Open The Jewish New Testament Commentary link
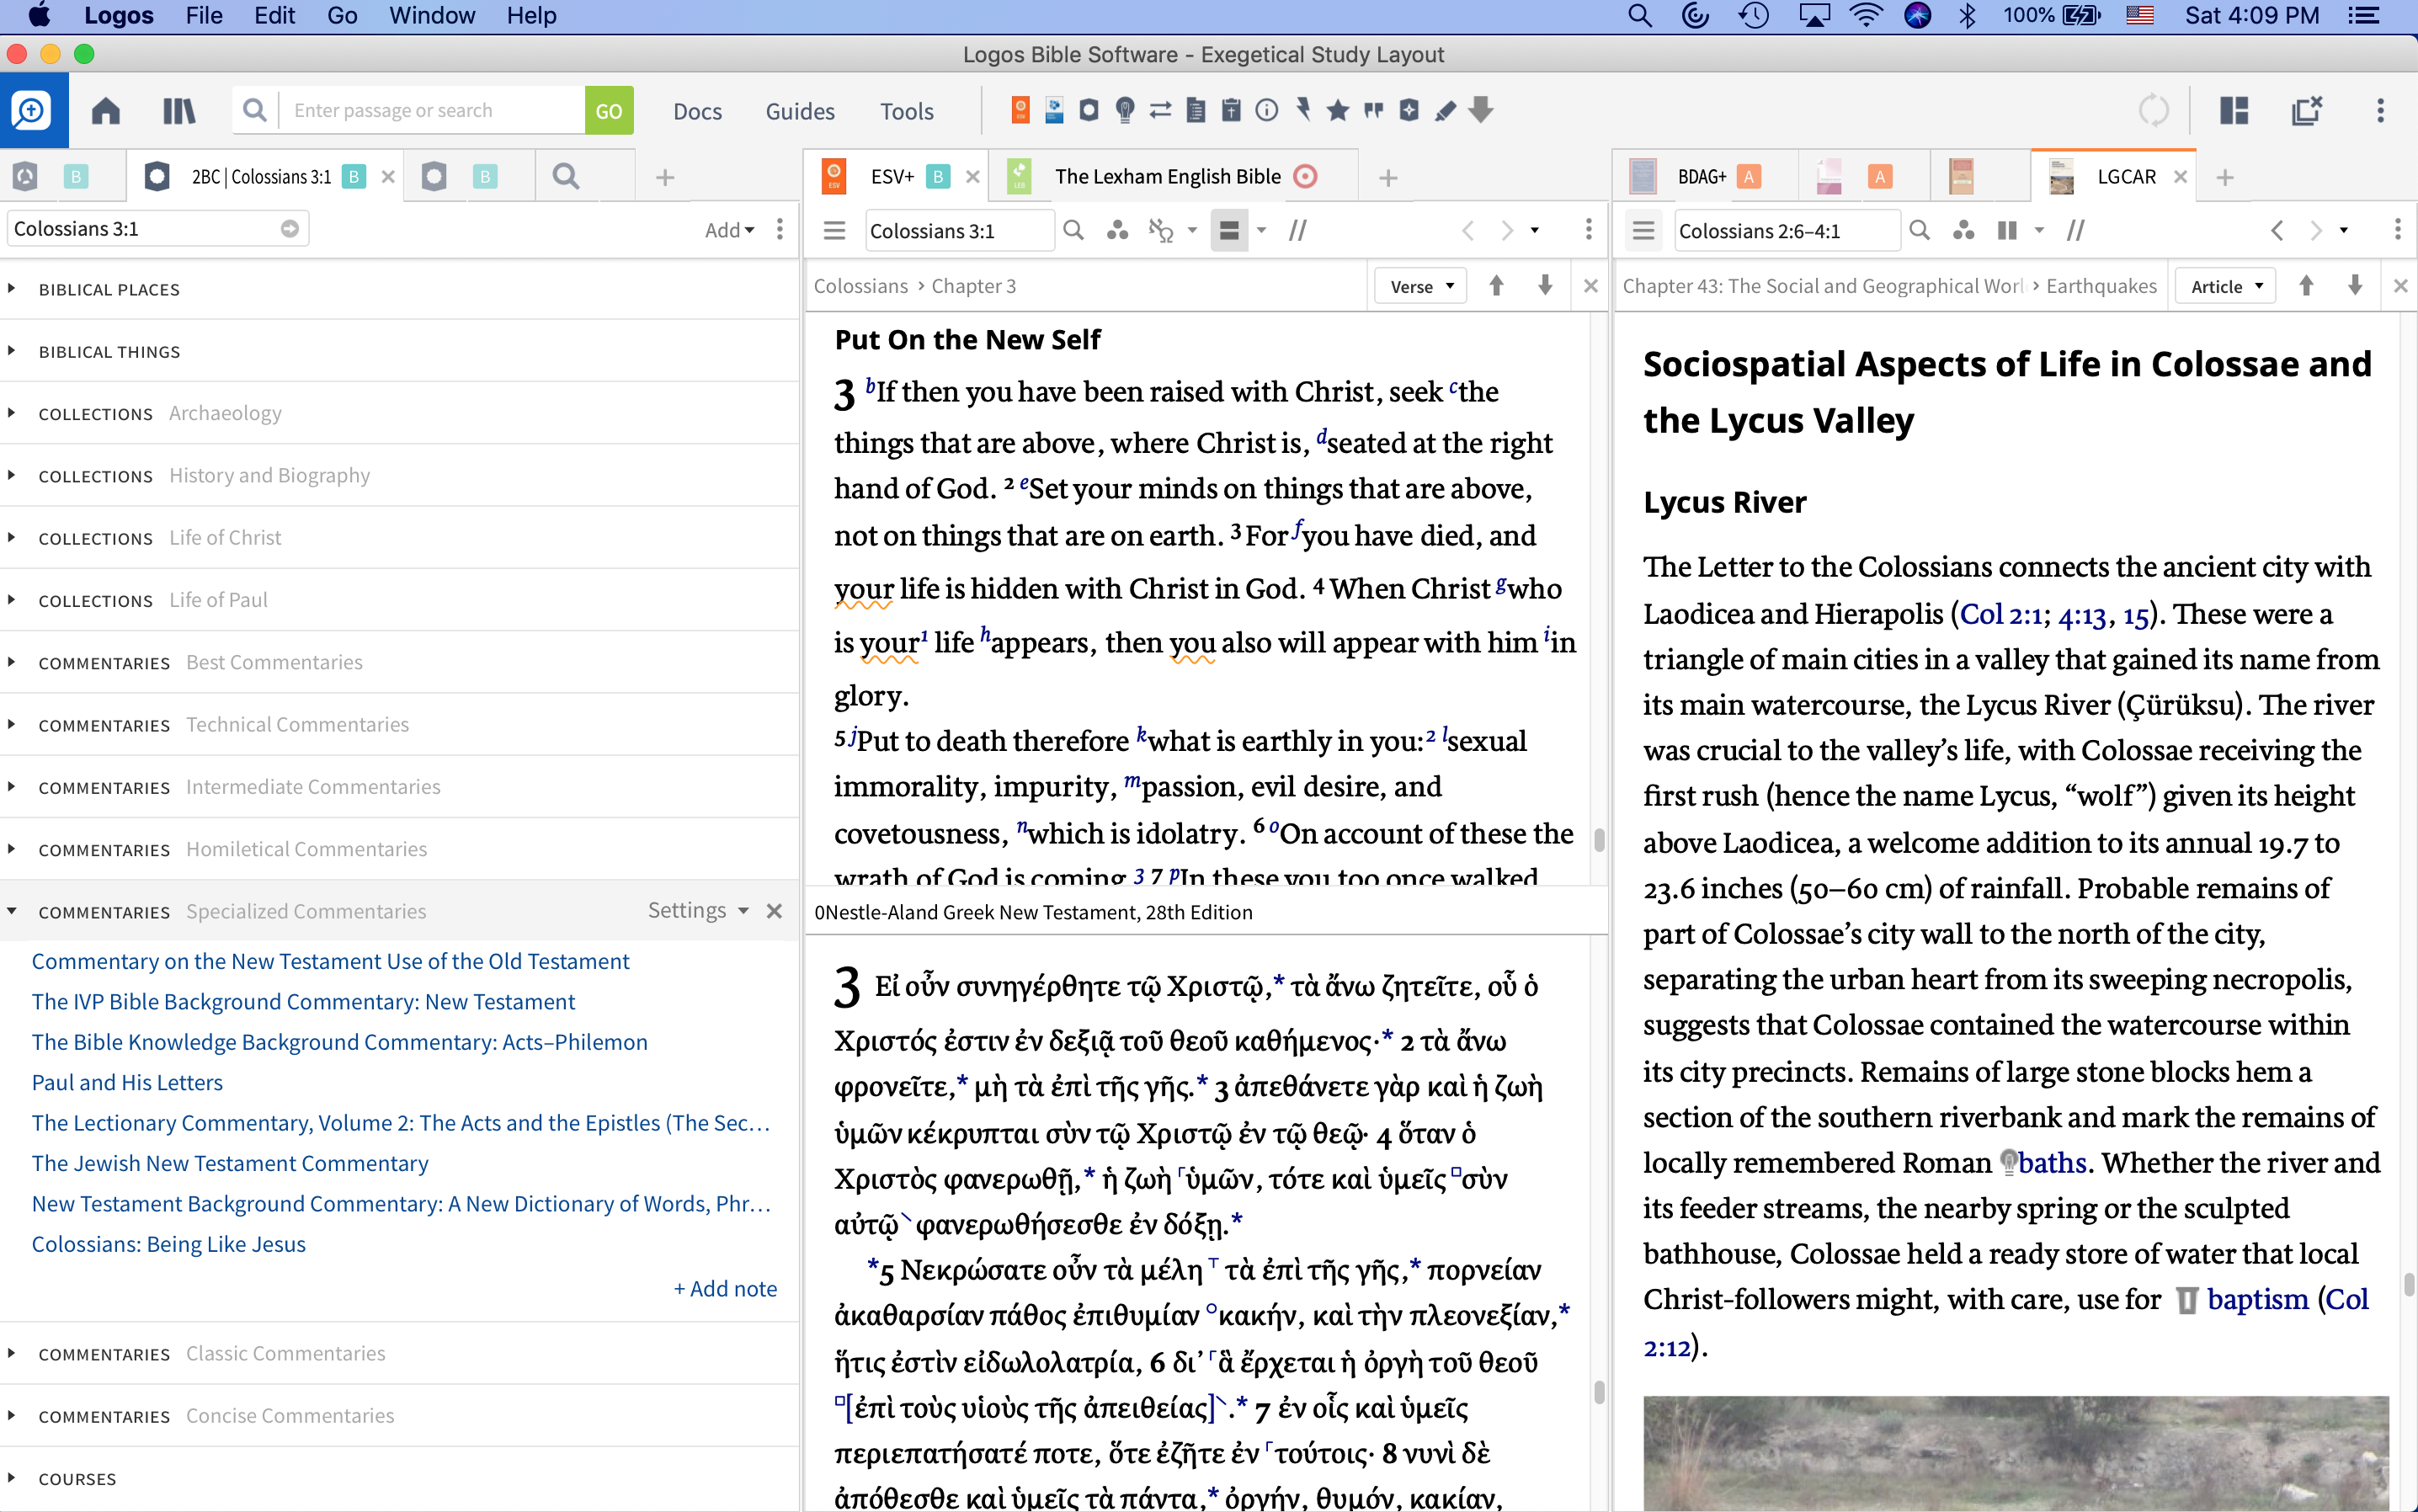The height and width of the screenshot is (1512, 2418). 230,1163
